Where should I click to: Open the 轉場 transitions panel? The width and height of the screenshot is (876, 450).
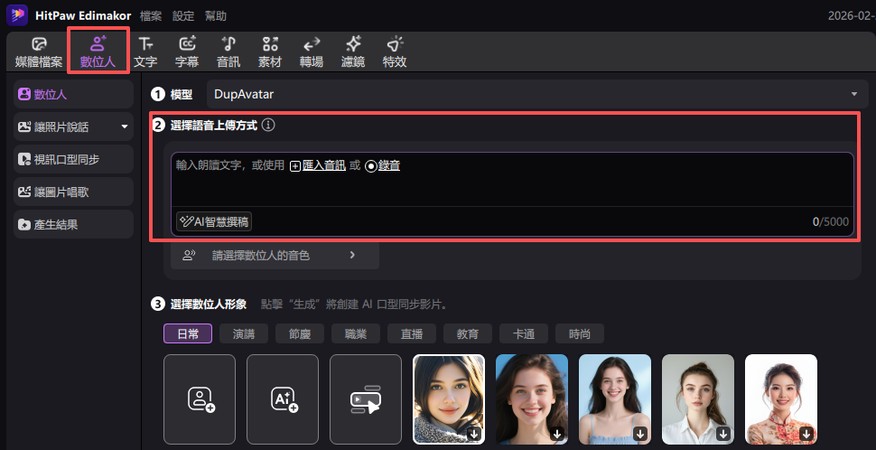click(311, 53)
